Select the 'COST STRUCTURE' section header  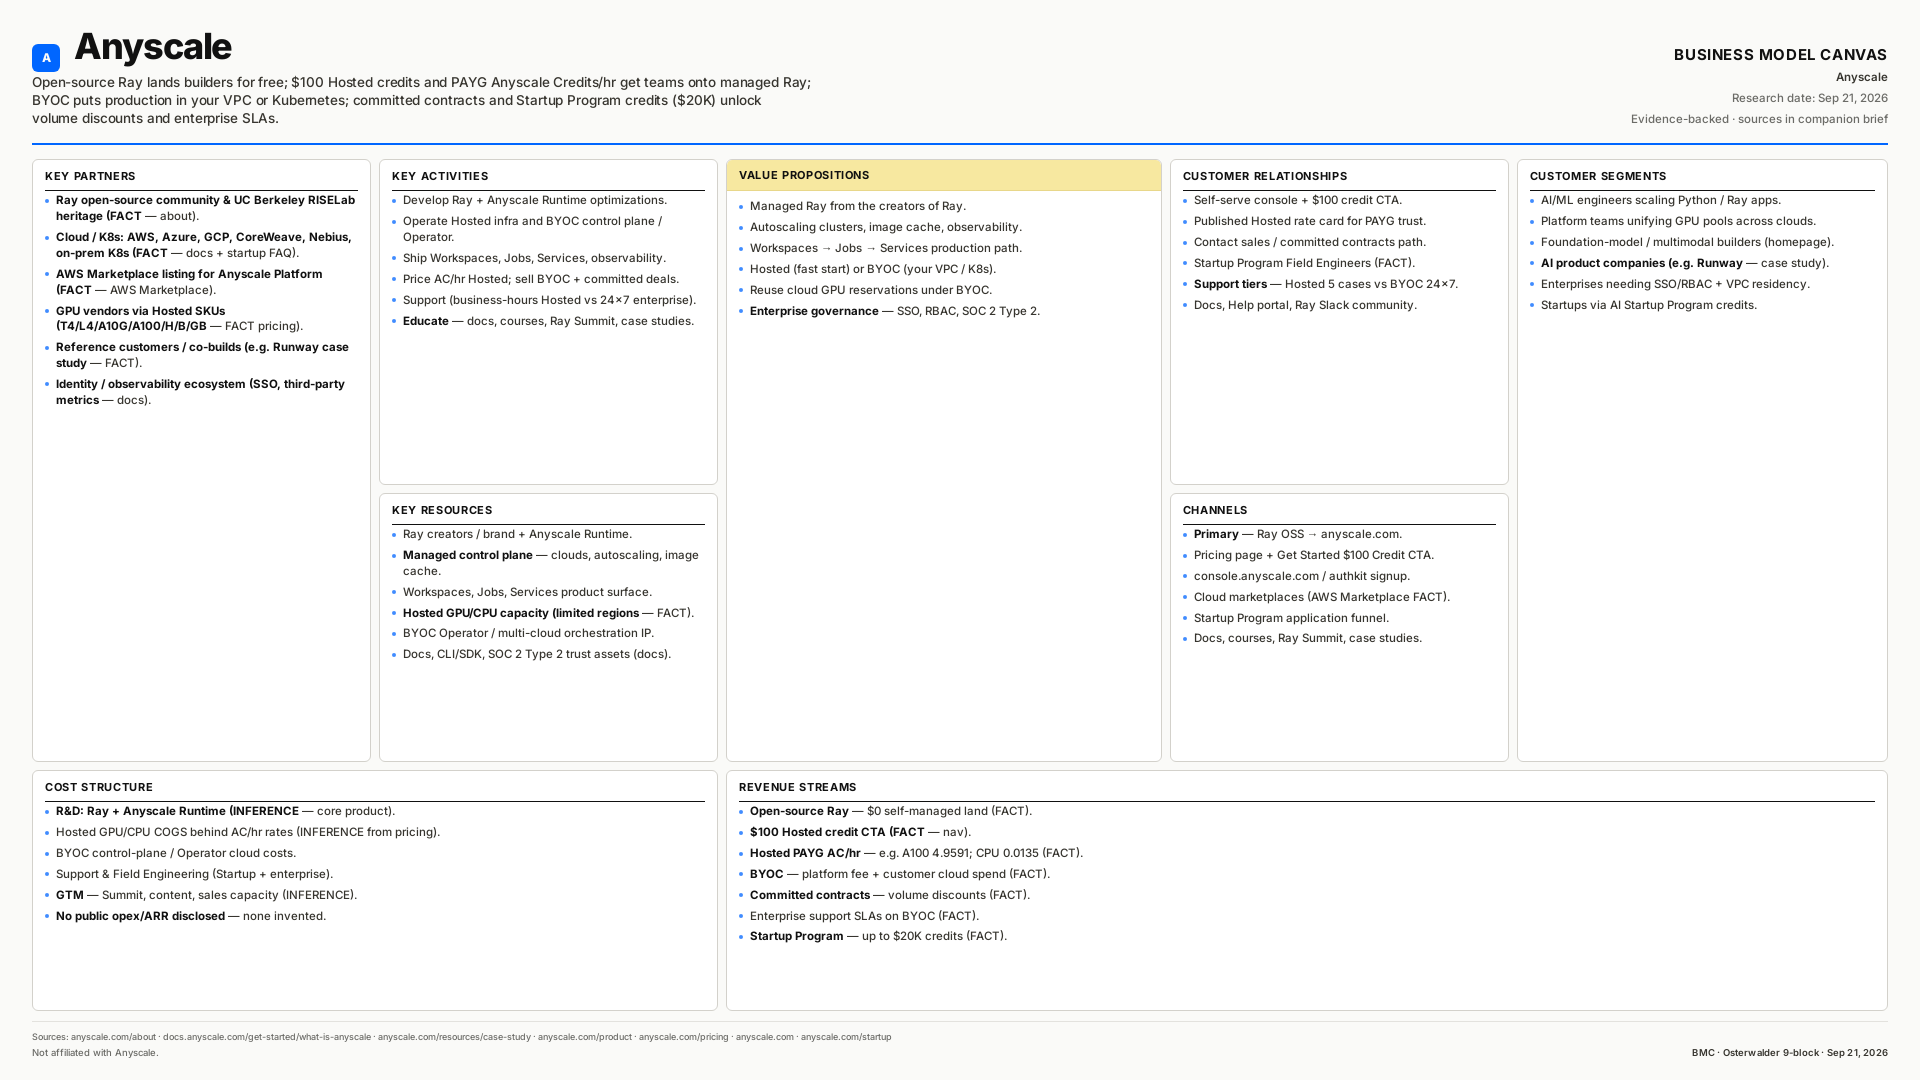point(99,787)
